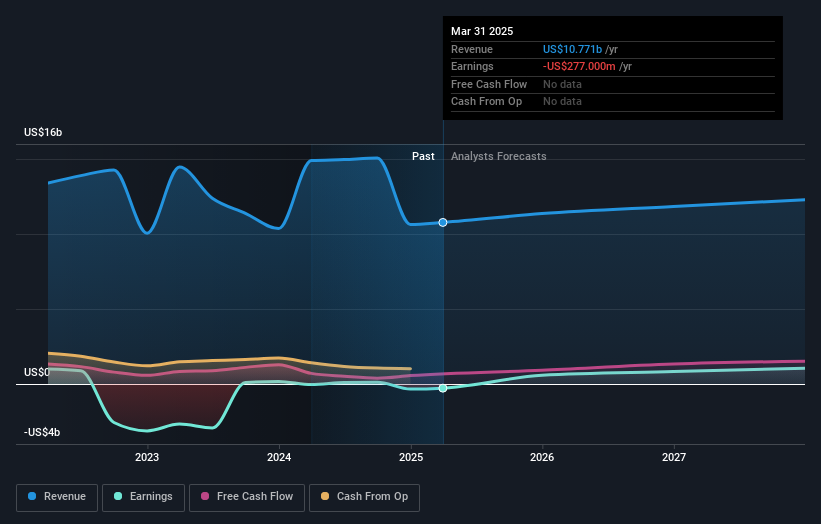Click the Revenue row label in tooltip
This screenshot has height=524, width=821.
coord(472,49)
